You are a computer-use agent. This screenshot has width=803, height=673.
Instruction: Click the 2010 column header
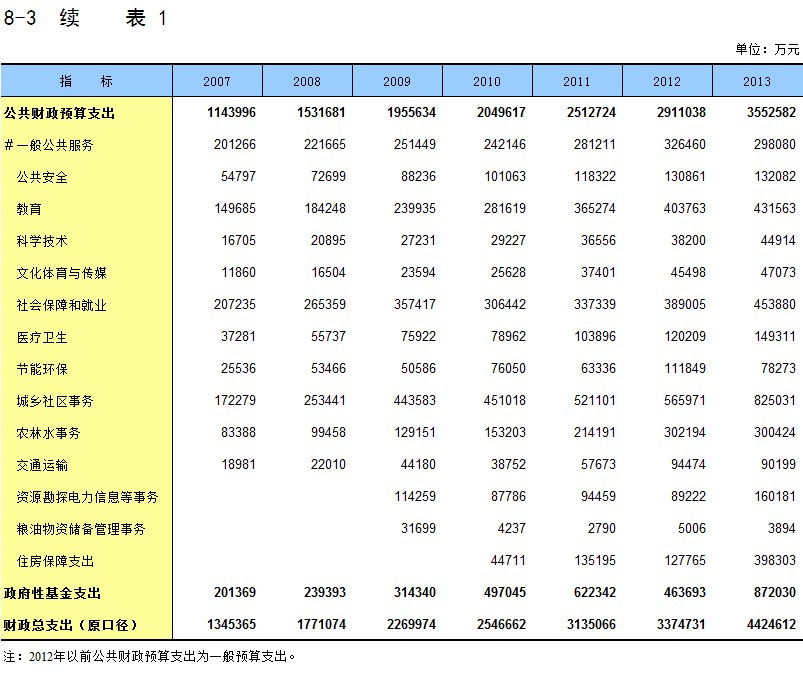487,81
